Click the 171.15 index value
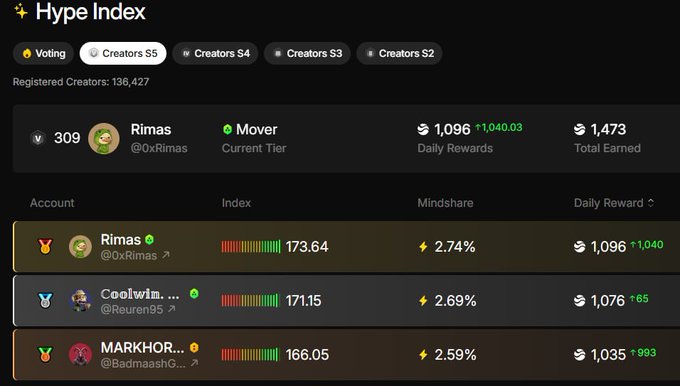The image size is (680, 386). point(304,301)
